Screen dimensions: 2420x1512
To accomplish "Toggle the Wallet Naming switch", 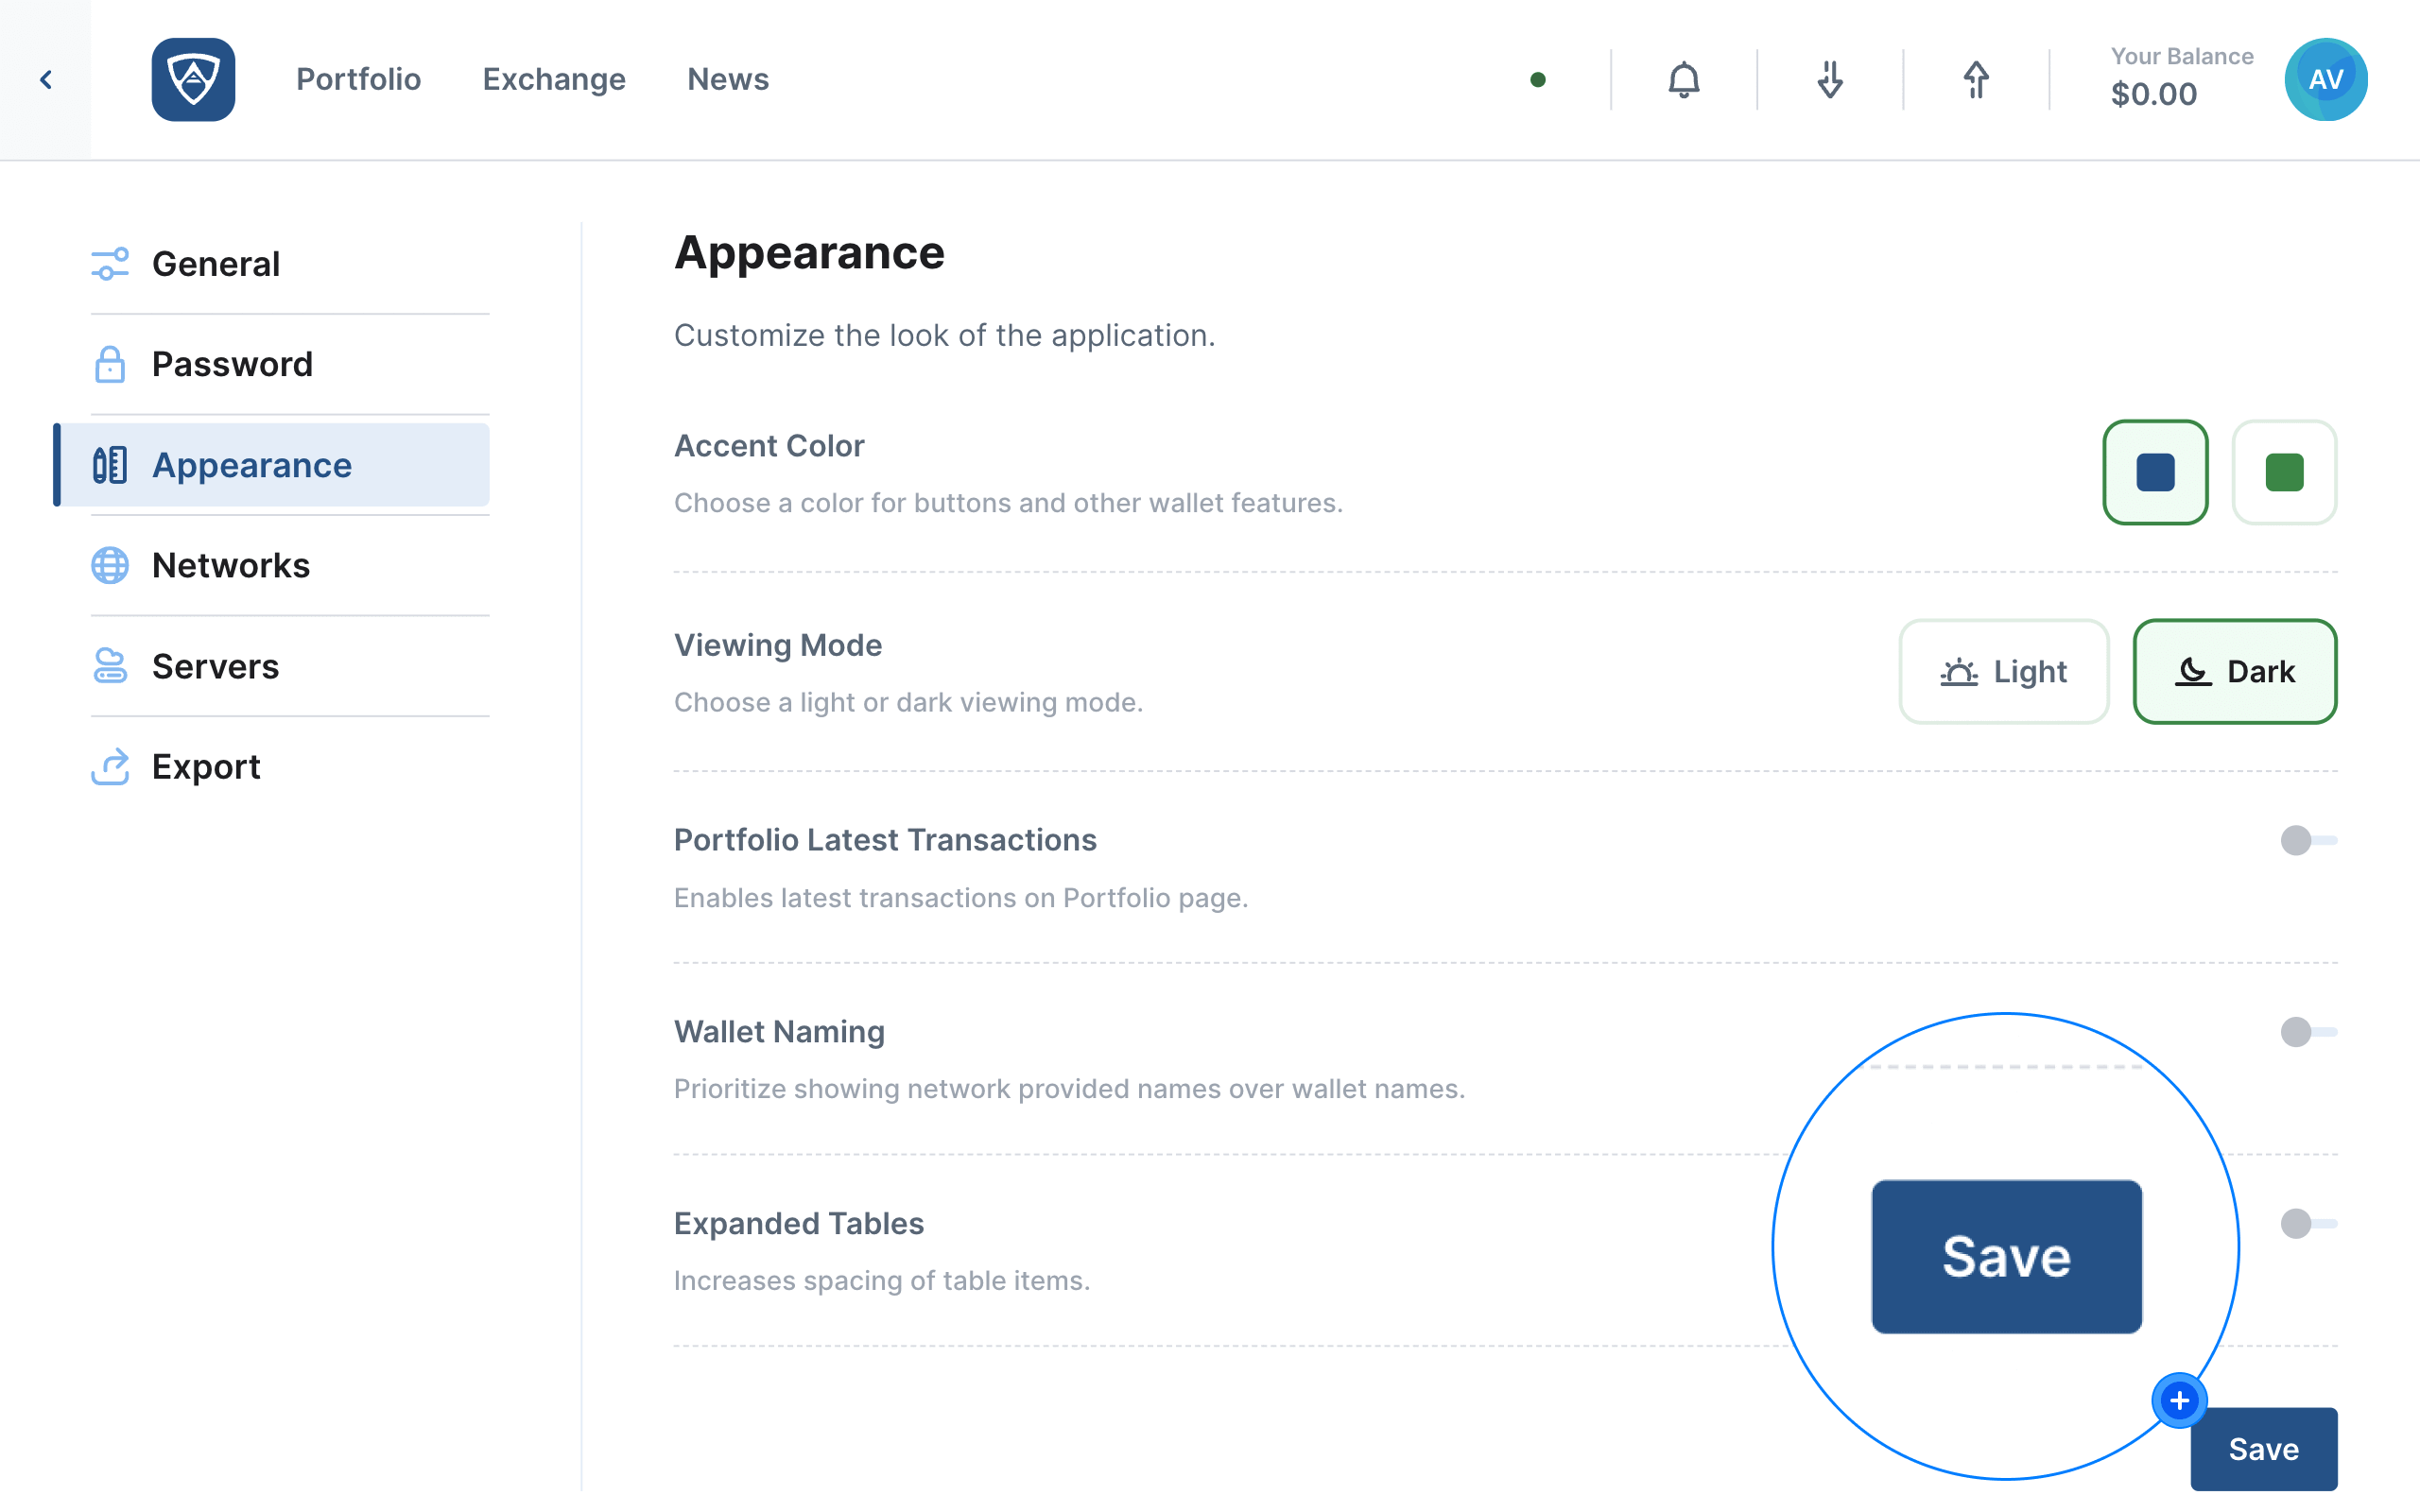I will tap(2308, 1031).
